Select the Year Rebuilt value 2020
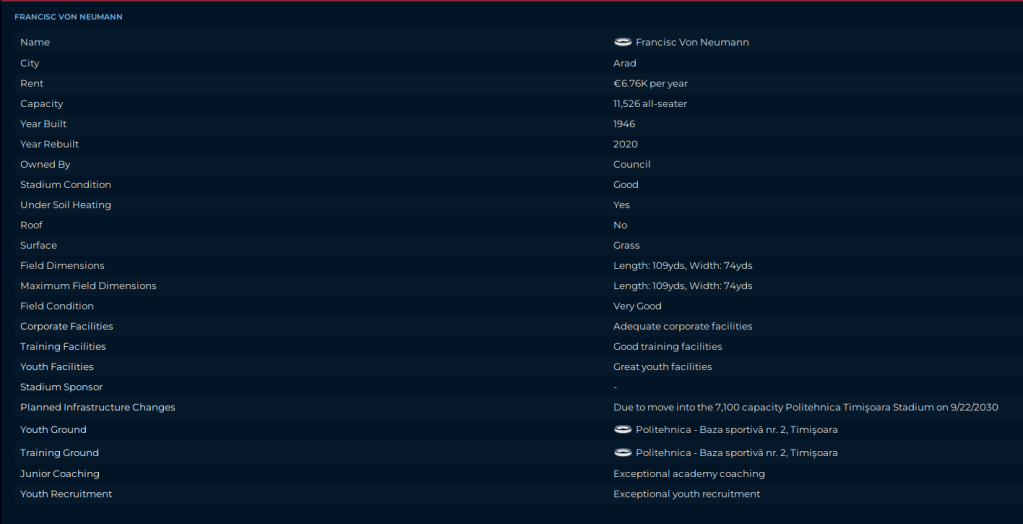1023x524 pixels. coord(624,144)
